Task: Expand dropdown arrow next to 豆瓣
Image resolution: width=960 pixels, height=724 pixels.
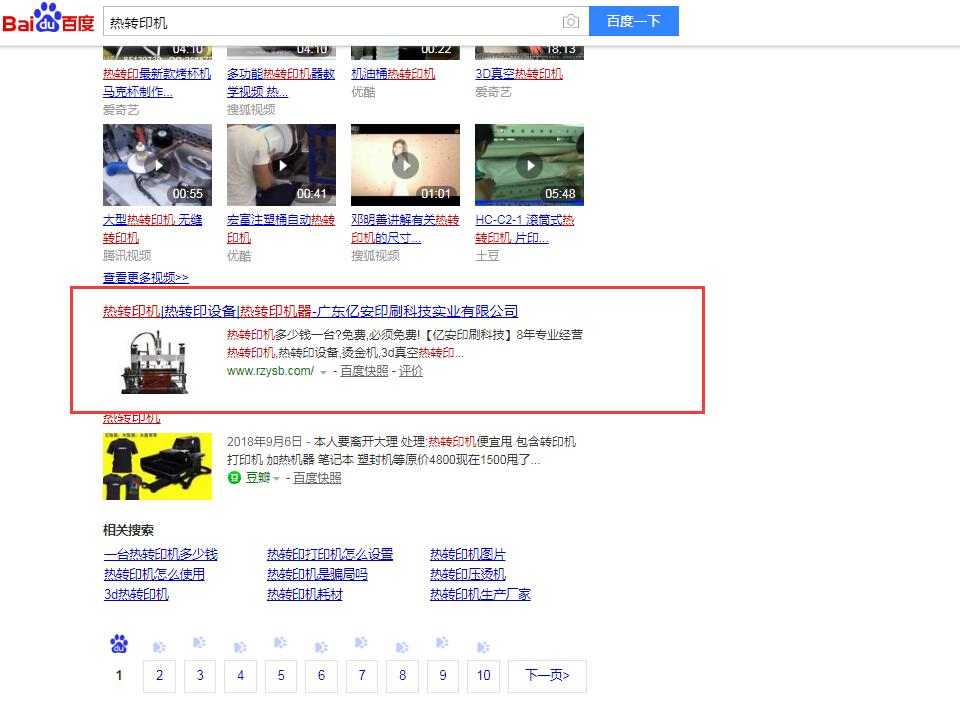Action: click(277, 479)
